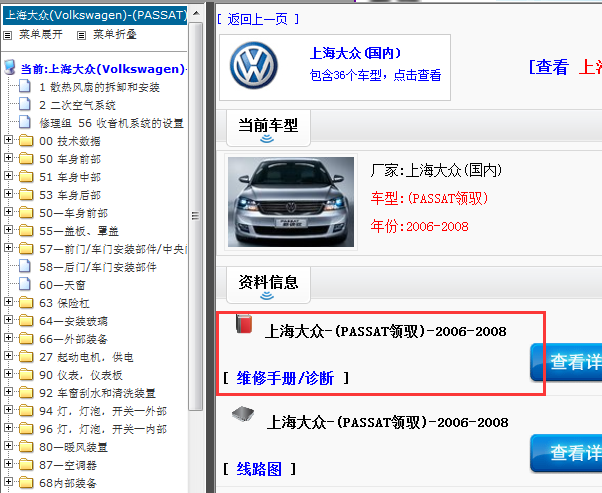Click the scroll-up arrow of tree panel
Viewport: 602px width, 493px height.
click(196, 13)
